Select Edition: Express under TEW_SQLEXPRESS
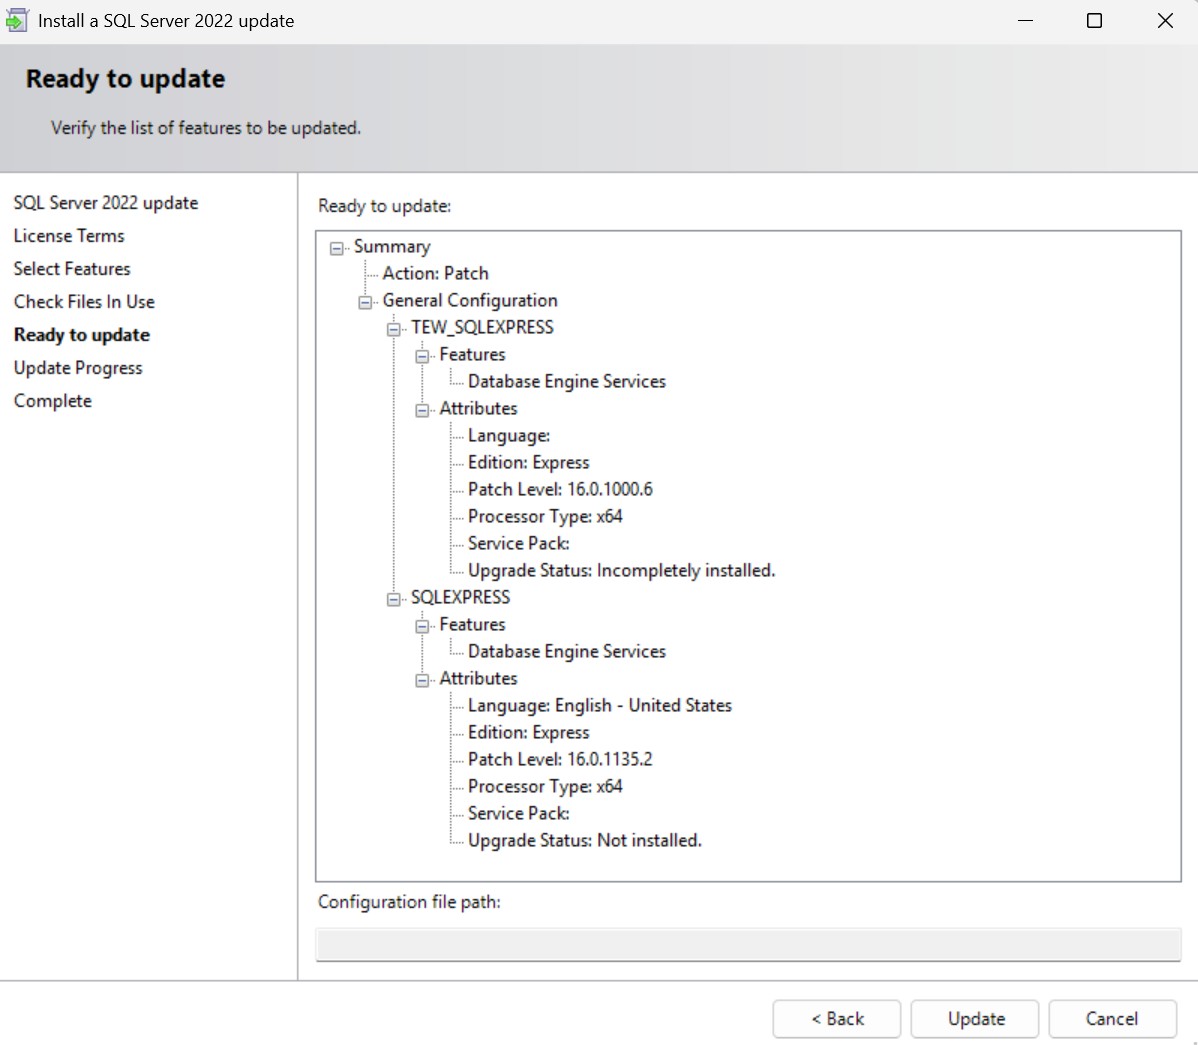The image size is (1198, 1045). coord(529,463)
